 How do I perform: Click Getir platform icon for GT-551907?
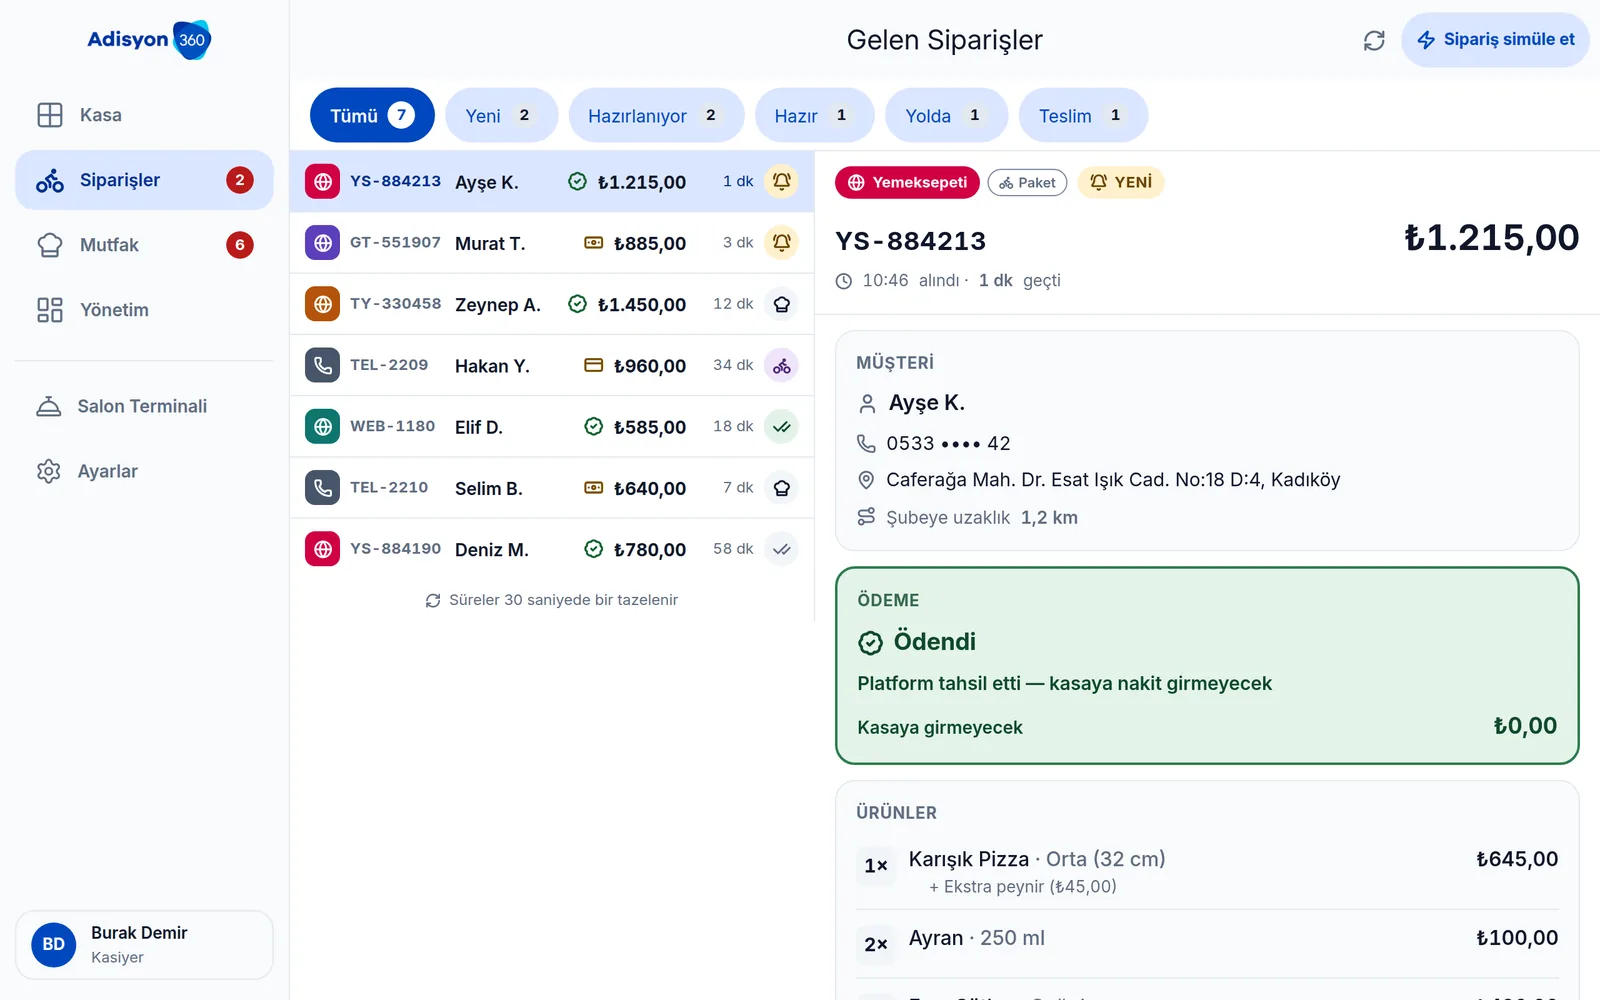point(322,243)
